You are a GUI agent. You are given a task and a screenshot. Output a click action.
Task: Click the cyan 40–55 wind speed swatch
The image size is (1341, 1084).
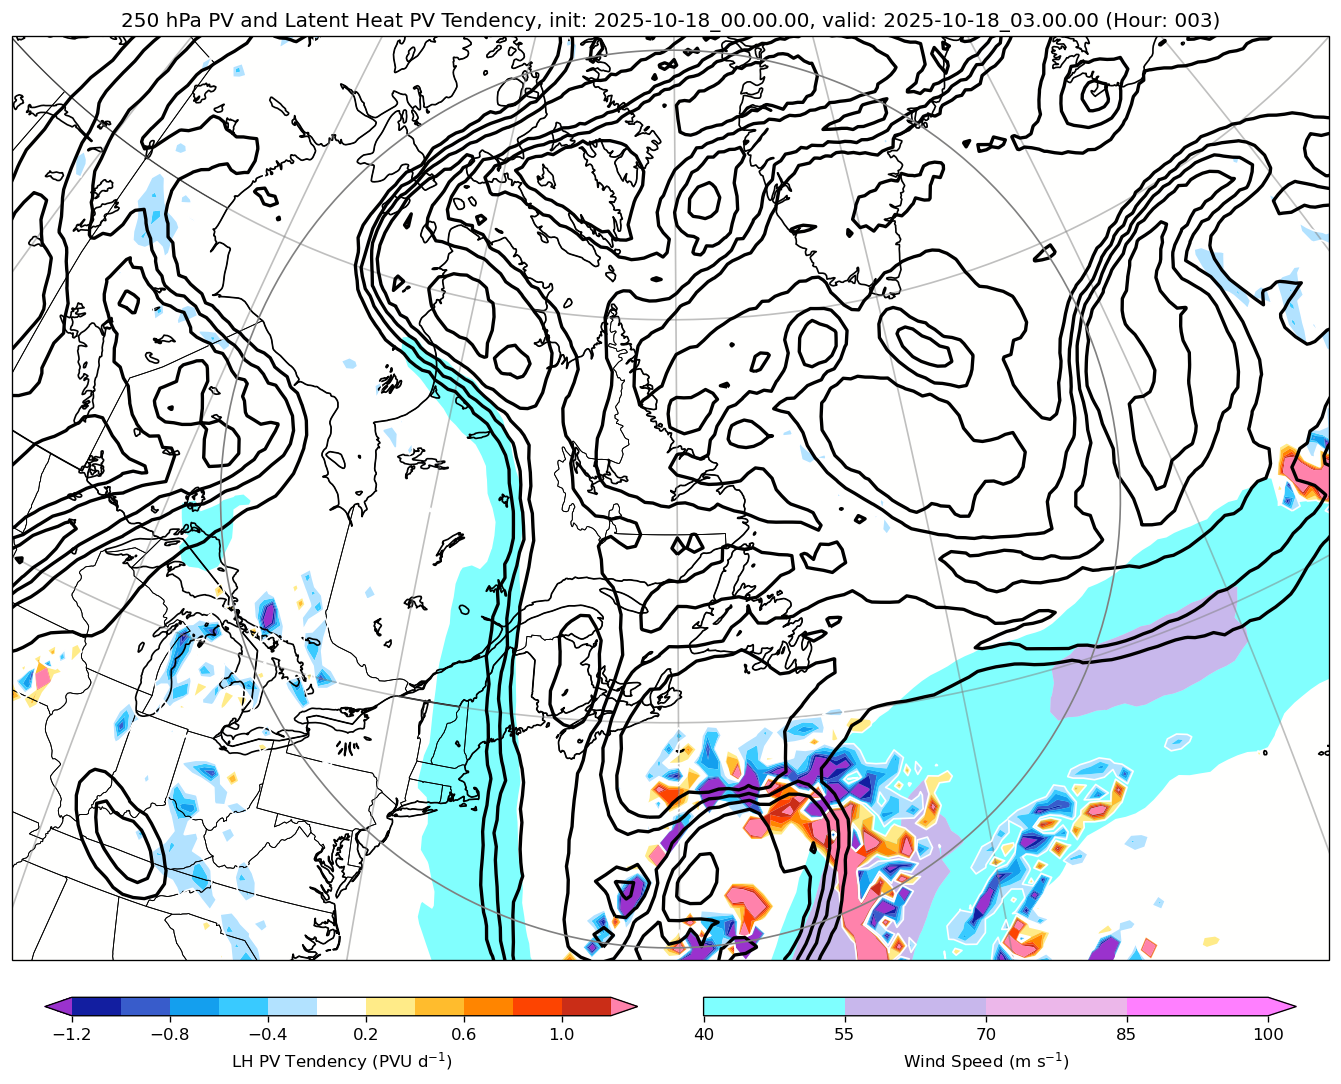pyautogui.click(x=774, y=1006)
